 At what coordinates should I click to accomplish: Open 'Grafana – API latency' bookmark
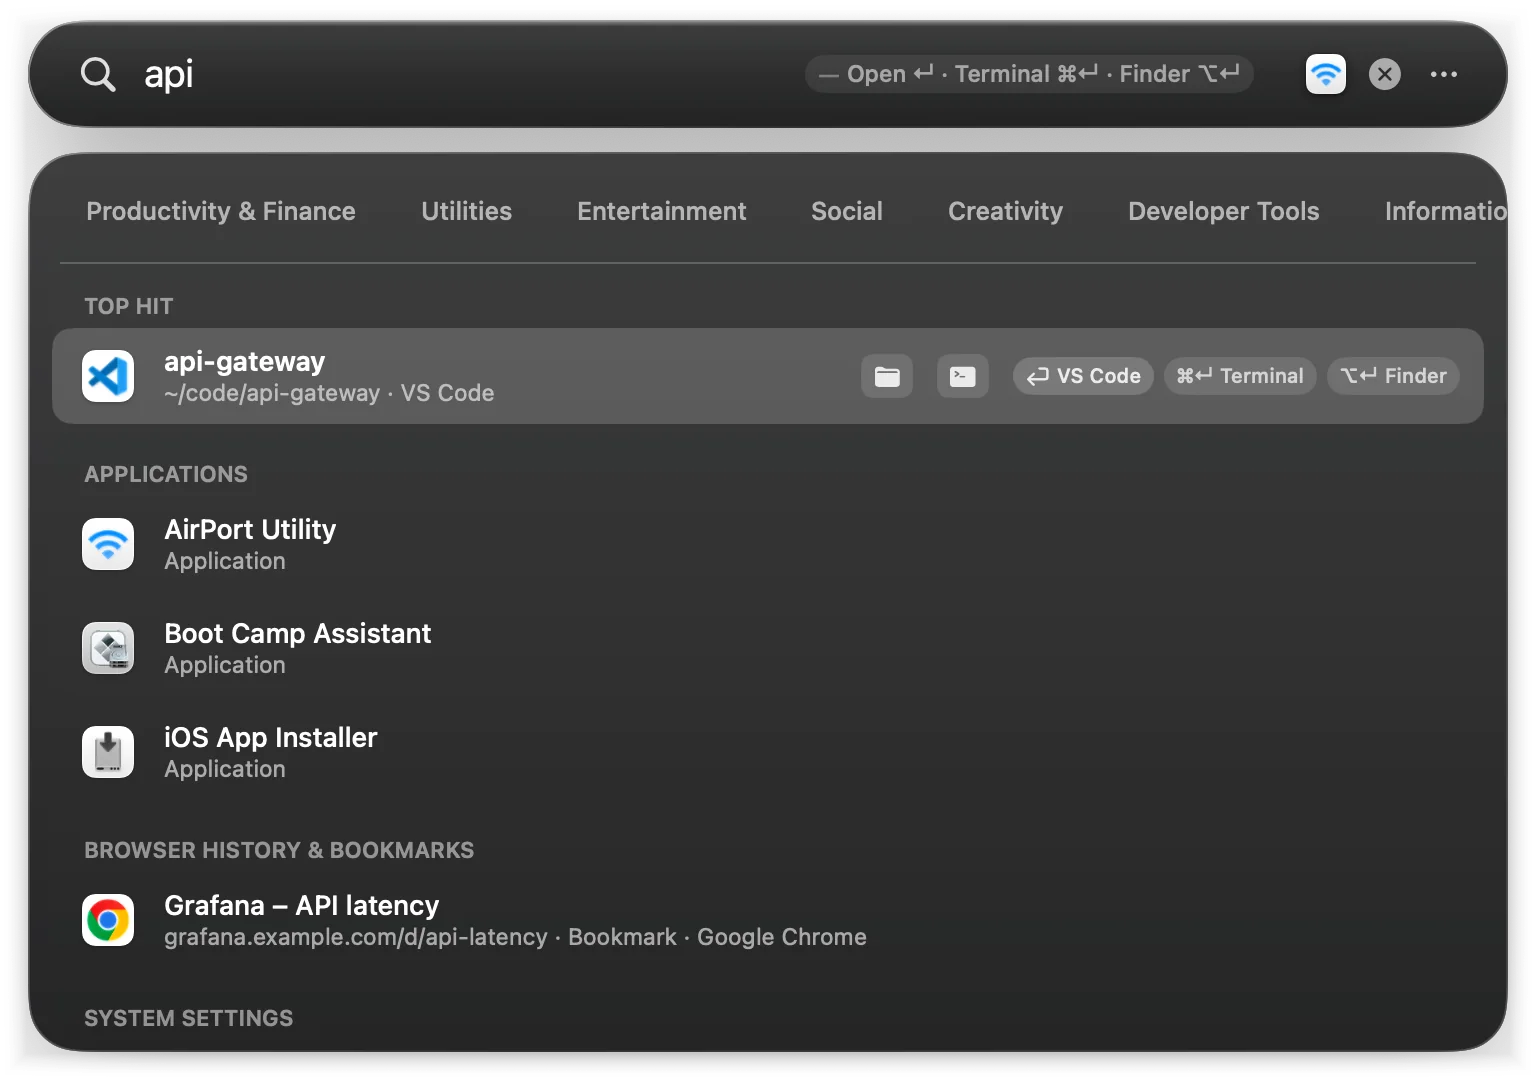click(x=302, y=905)
